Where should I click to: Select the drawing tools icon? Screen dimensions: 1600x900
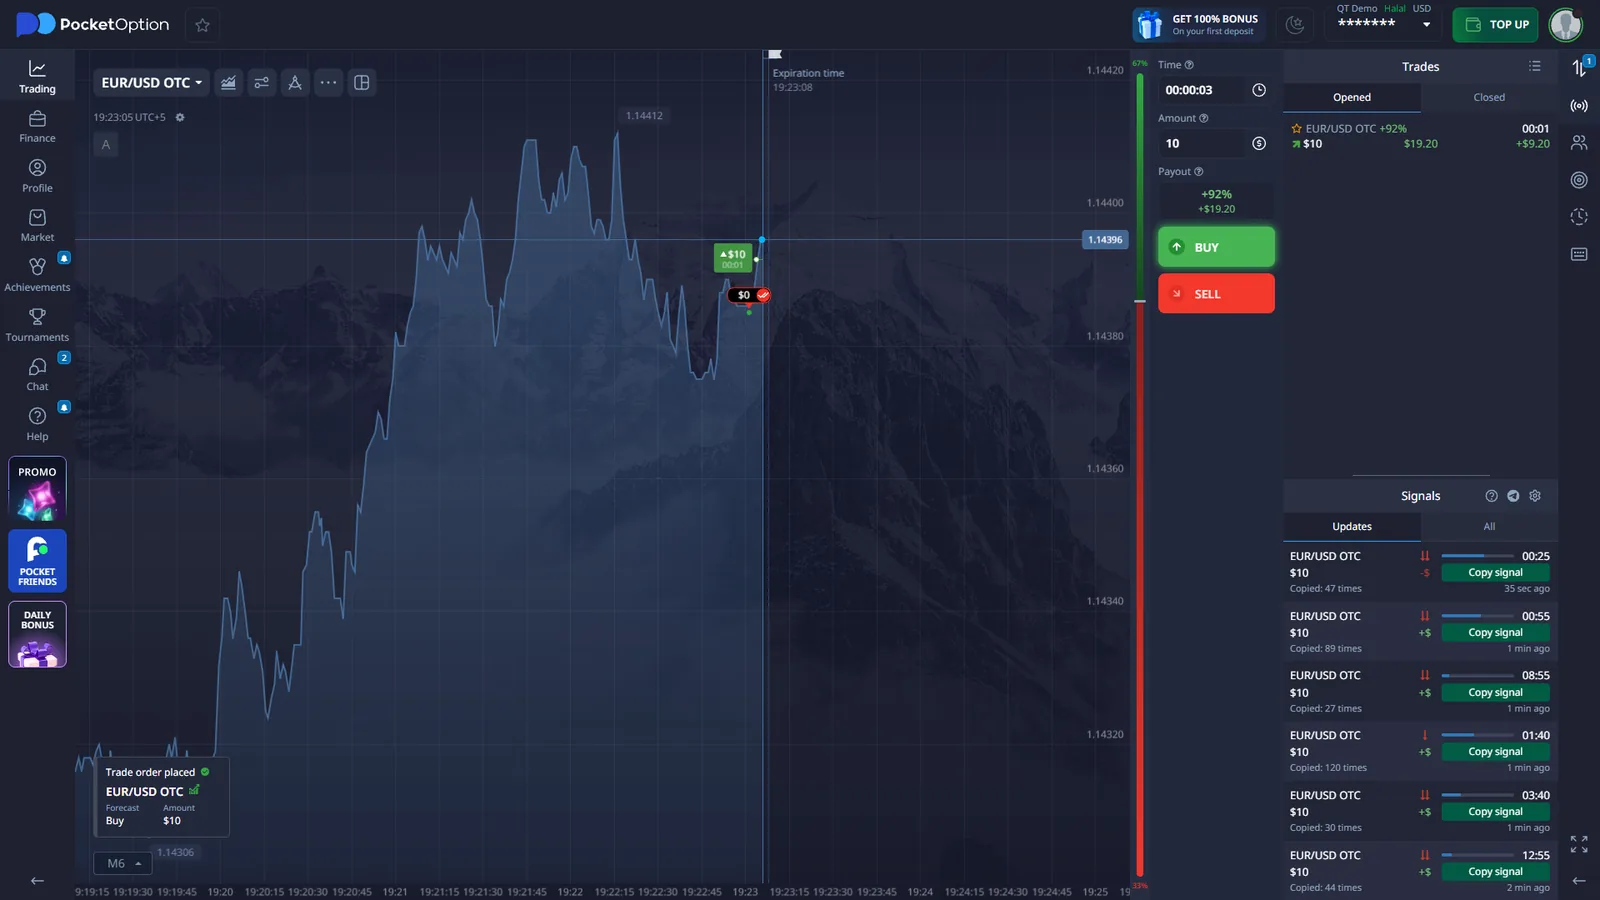[295, 83]
